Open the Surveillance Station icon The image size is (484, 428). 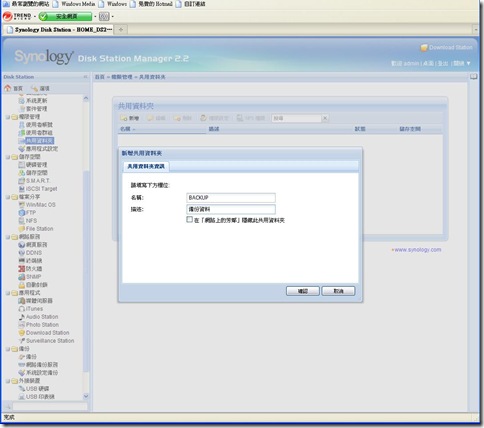[x=22, y=341]
